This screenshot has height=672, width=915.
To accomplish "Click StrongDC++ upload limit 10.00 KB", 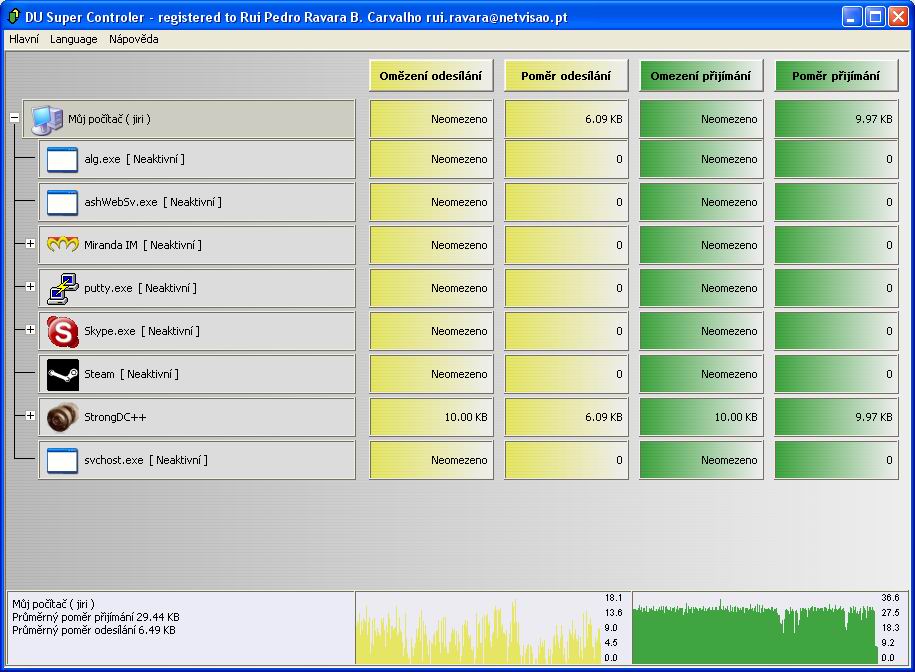I will [x=431, y=417].
